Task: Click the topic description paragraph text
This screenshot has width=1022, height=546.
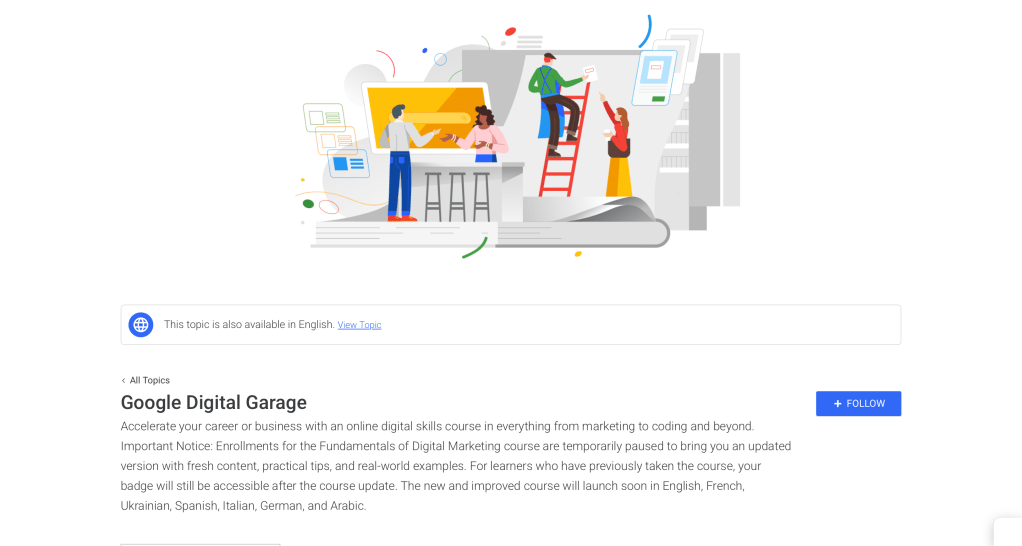Action: click(456, 466)
